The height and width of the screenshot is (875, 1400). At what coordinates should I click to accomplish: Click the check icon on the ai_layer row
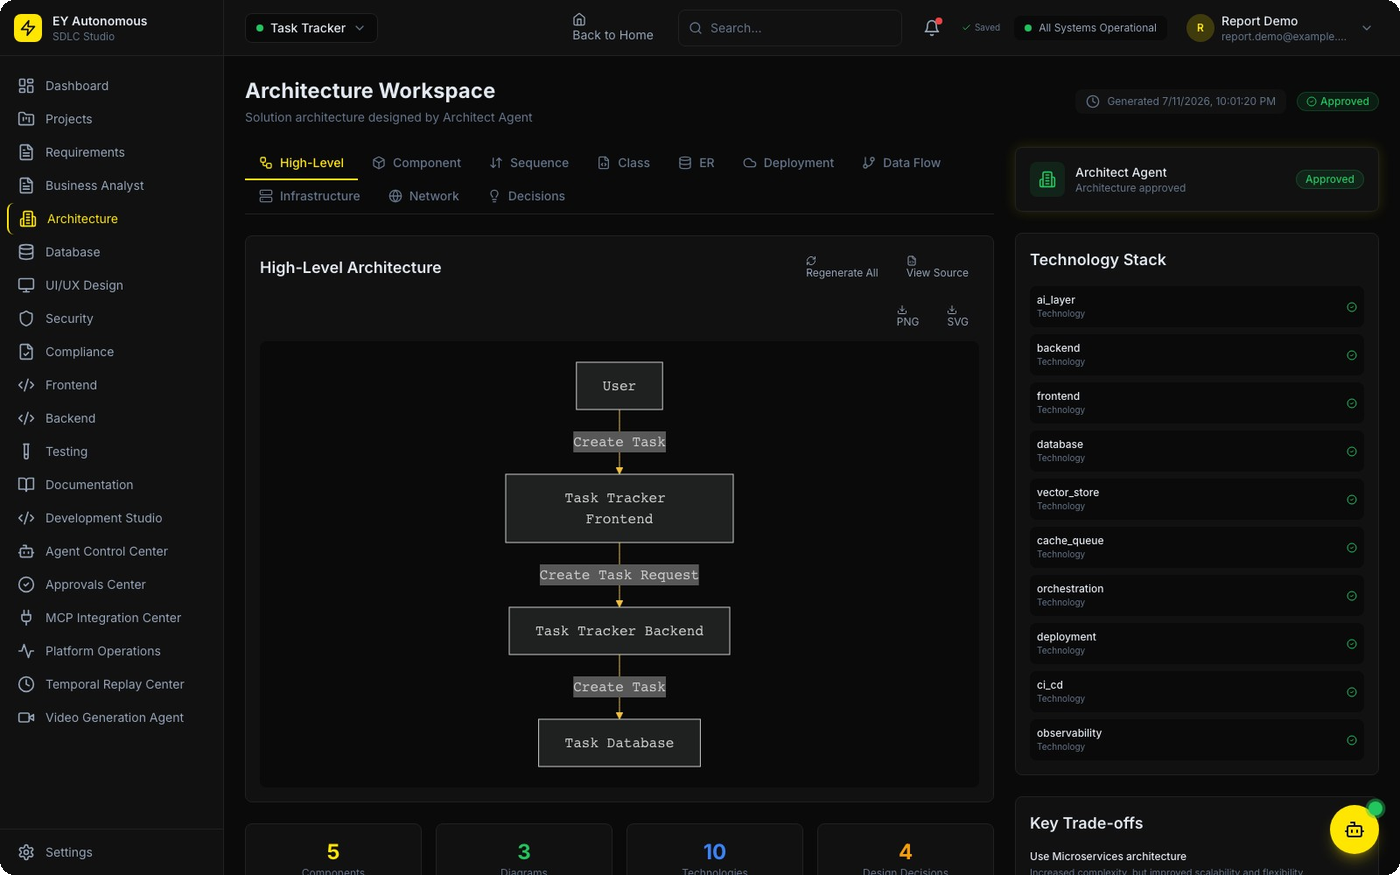point(1351,307)
